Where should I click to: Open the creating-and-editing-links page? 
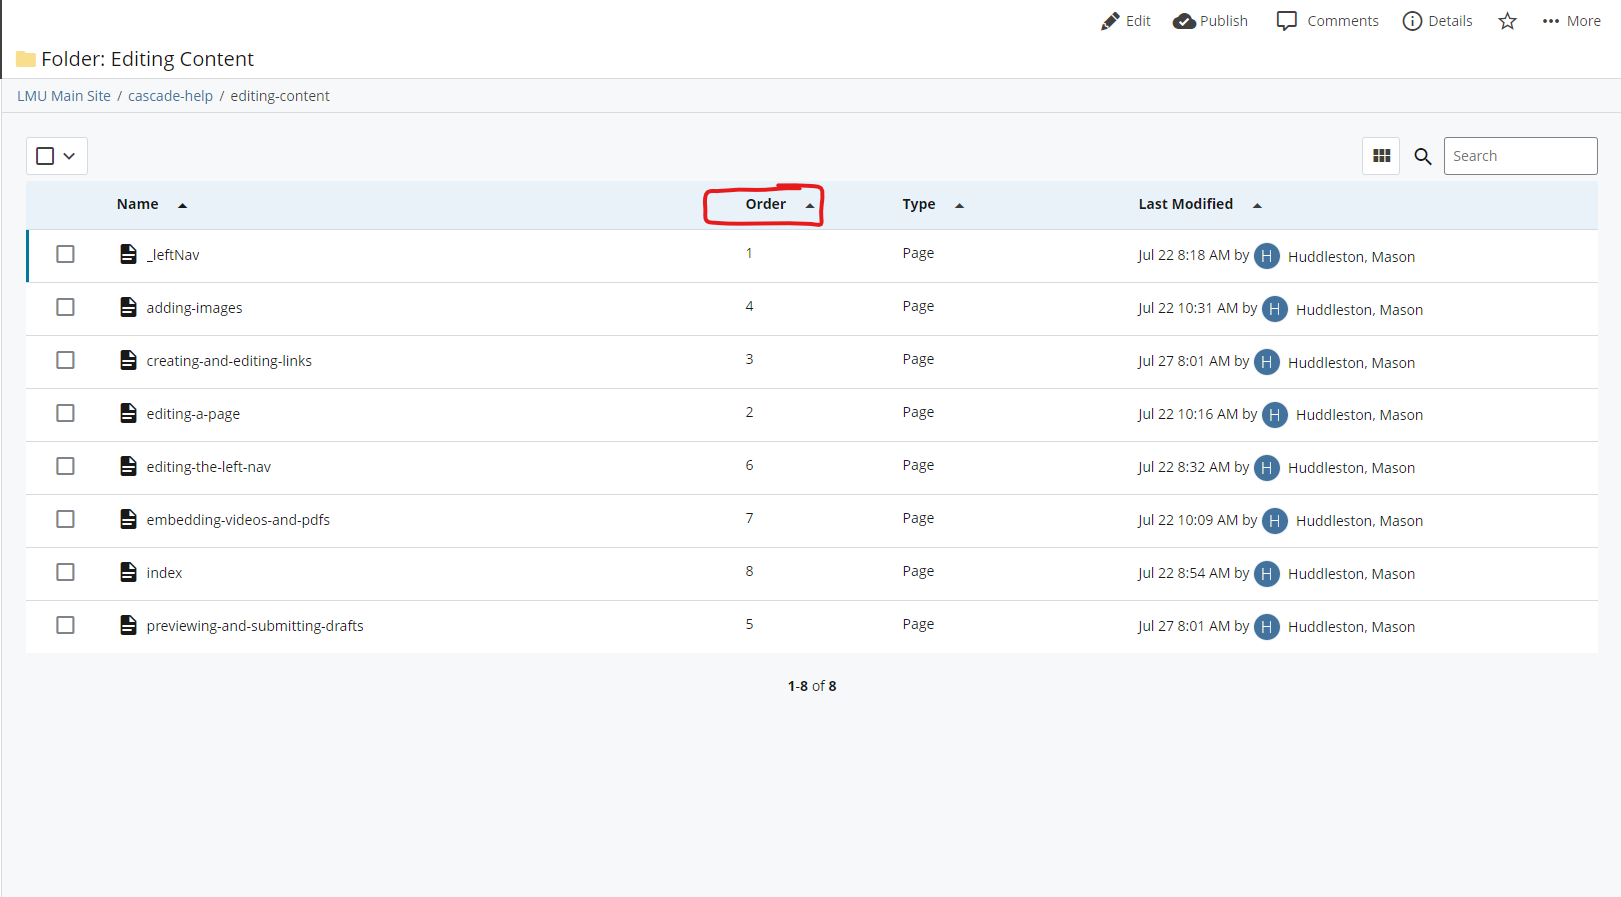229,361
